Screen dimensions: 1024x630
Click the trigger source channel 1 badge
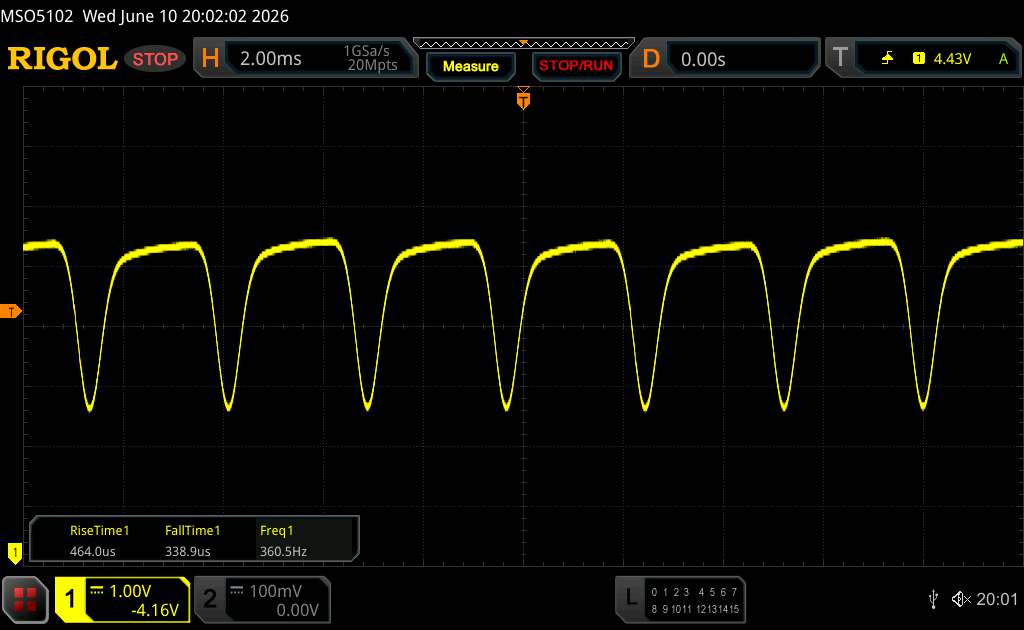point(918,59)
